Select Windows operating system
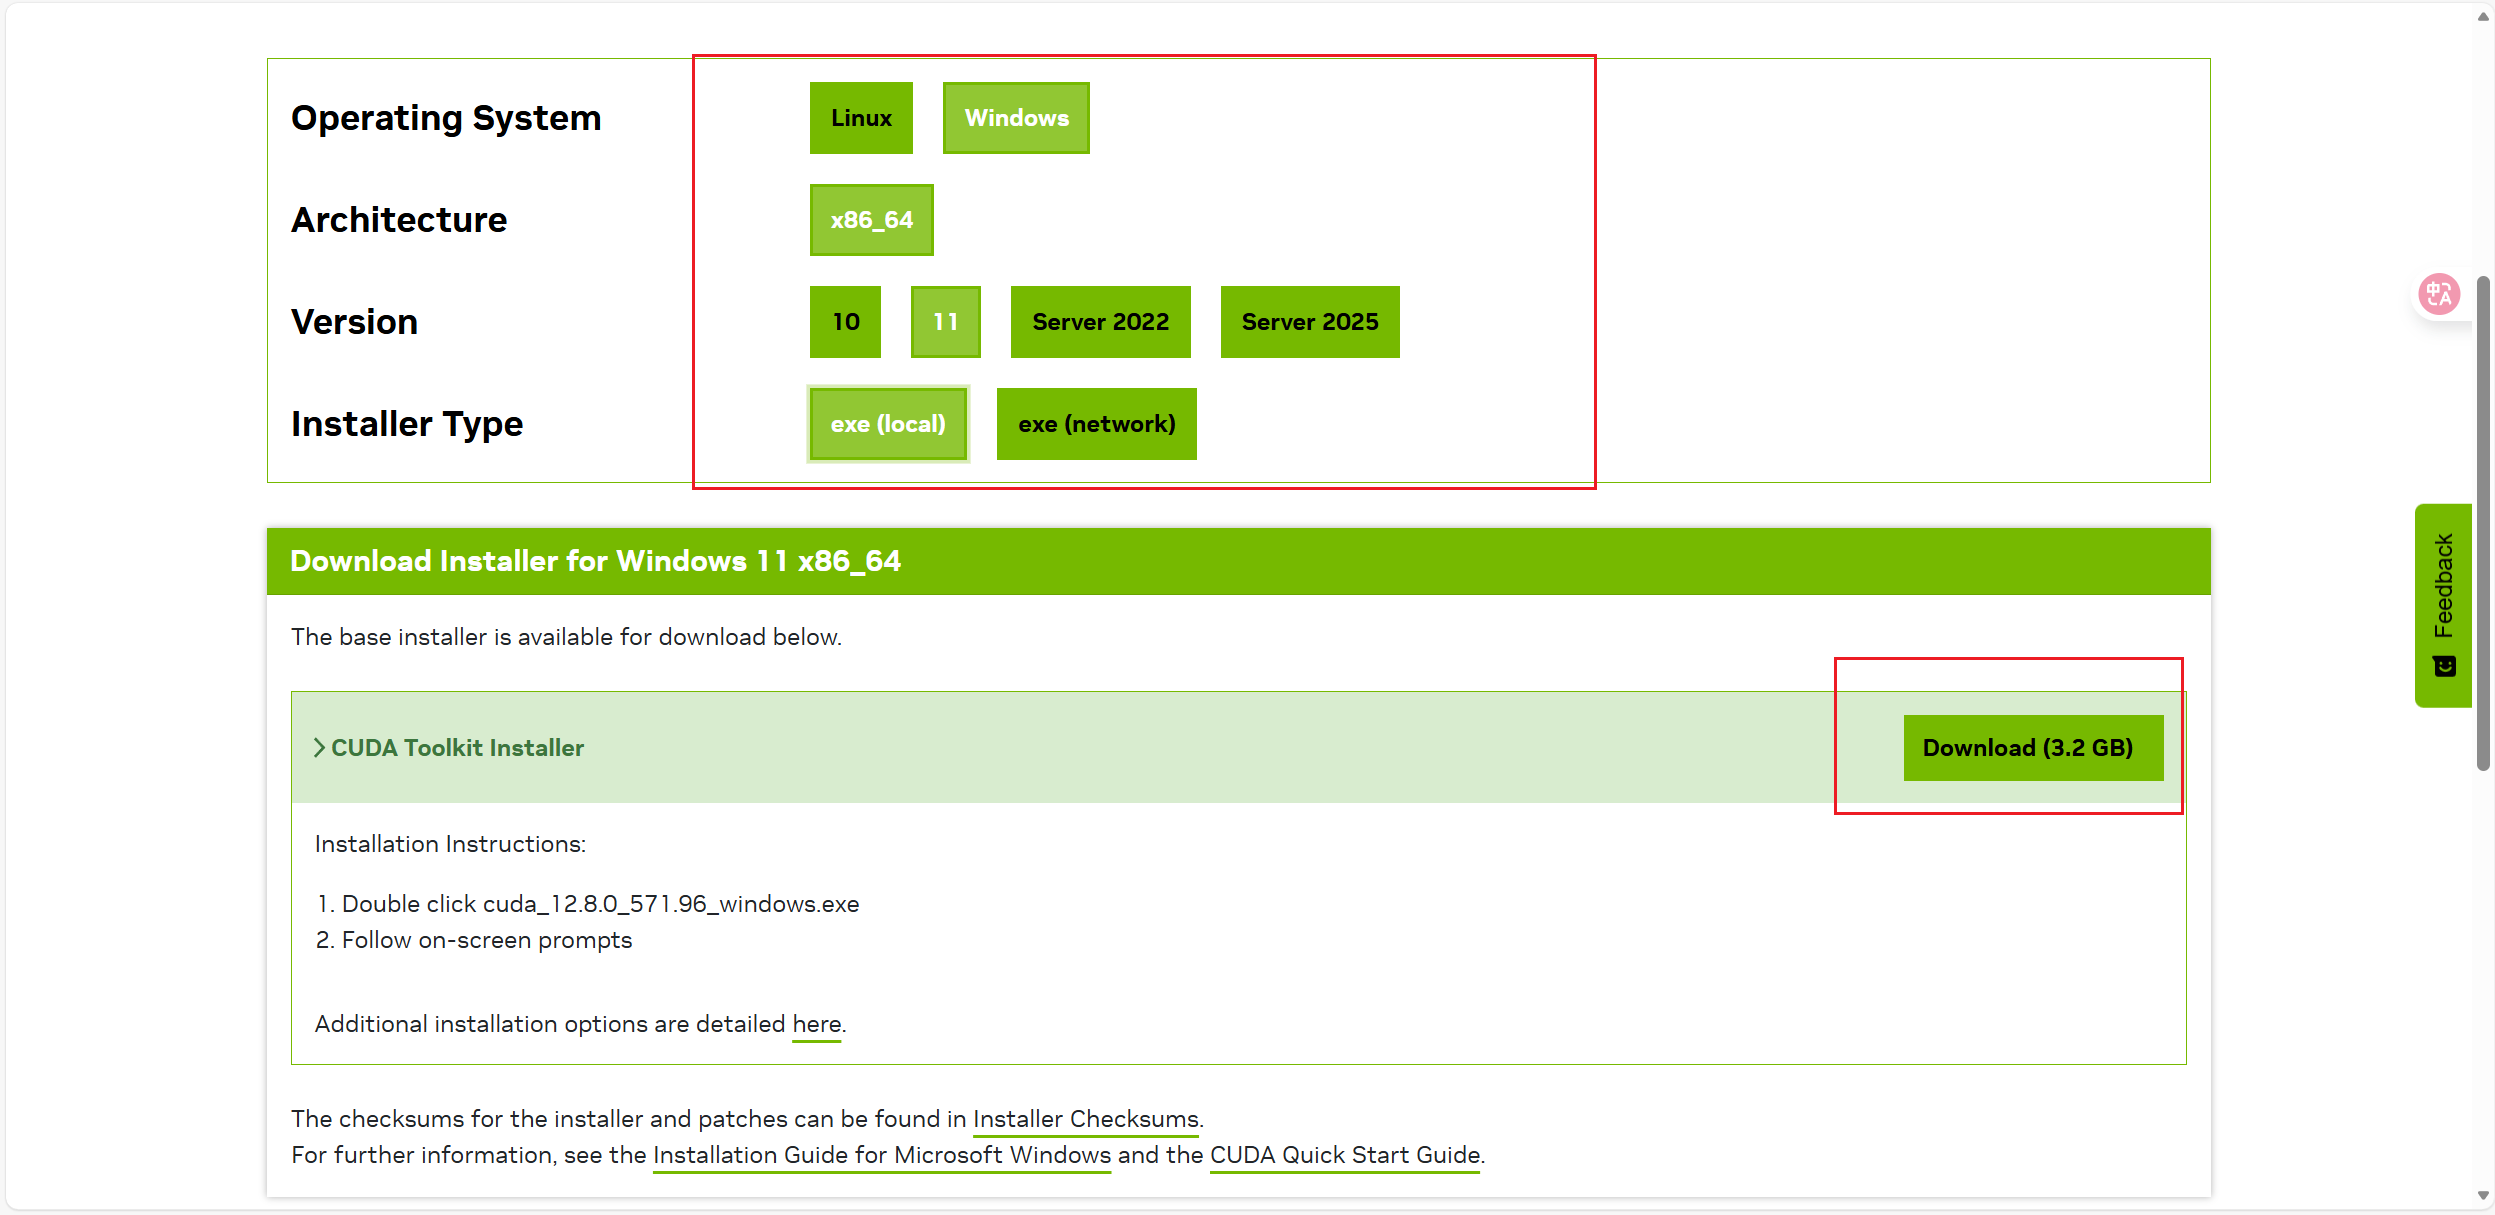 1016,118
